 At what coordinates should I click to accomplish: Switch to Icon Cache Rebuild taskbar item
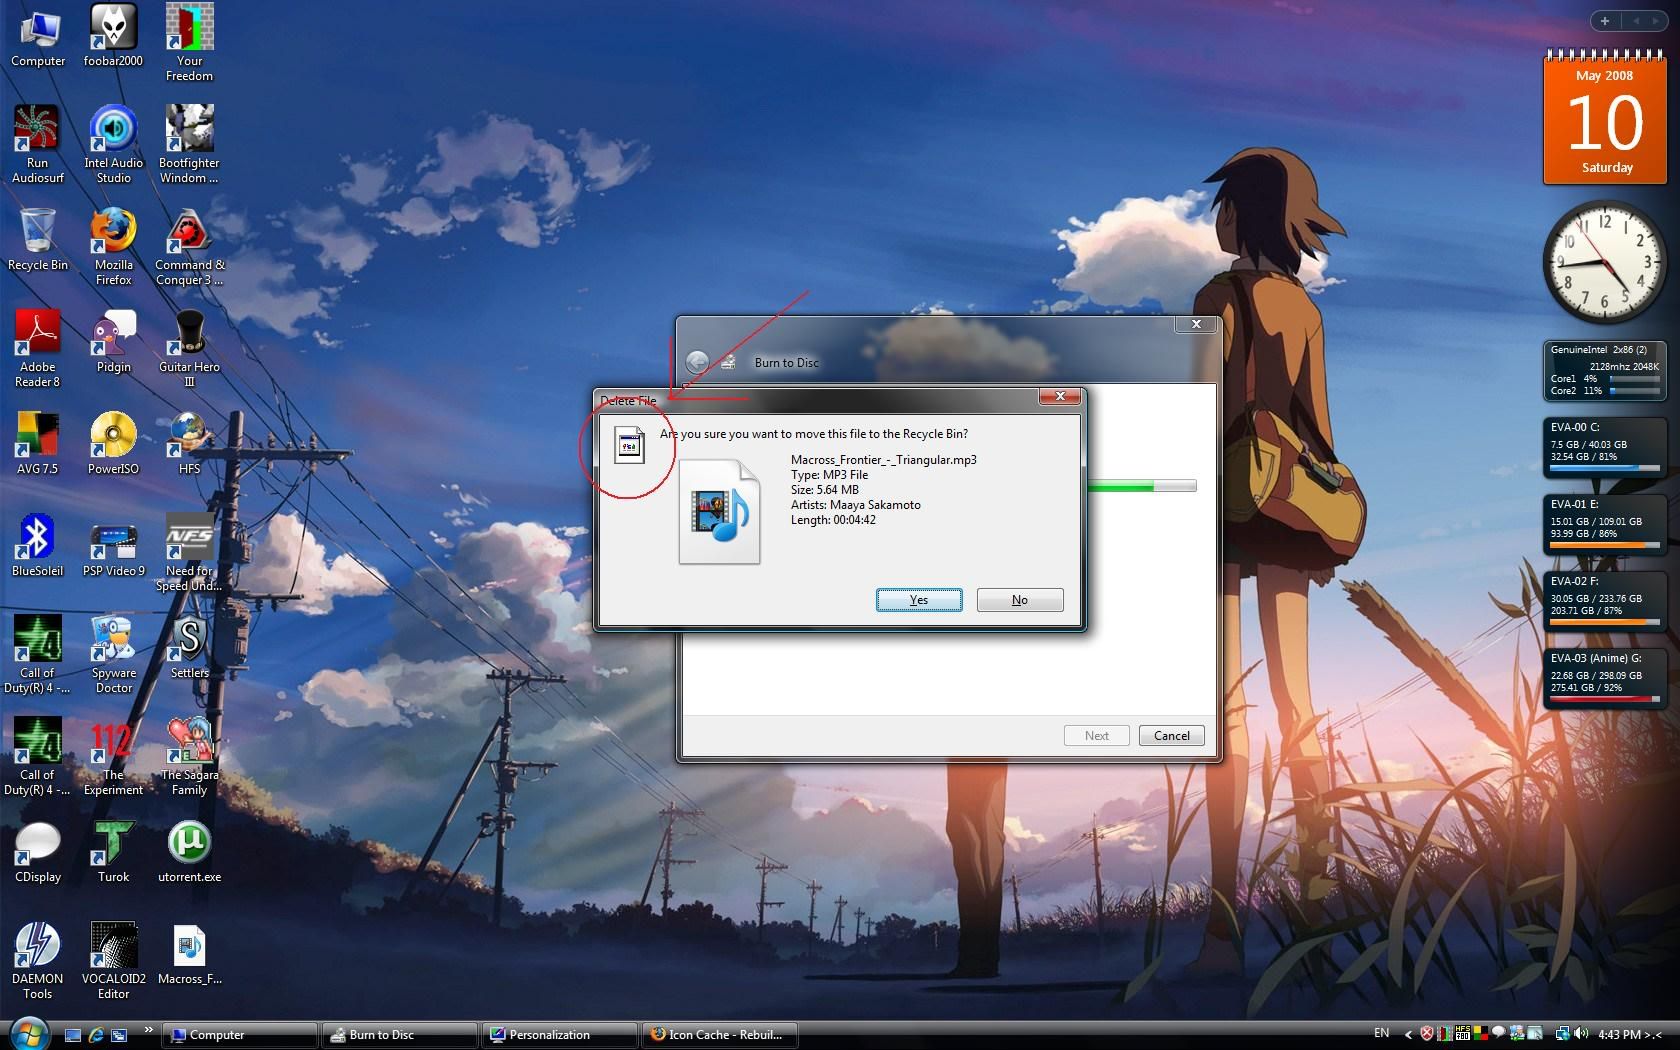pyautogui.click(x=719, y=1035)
